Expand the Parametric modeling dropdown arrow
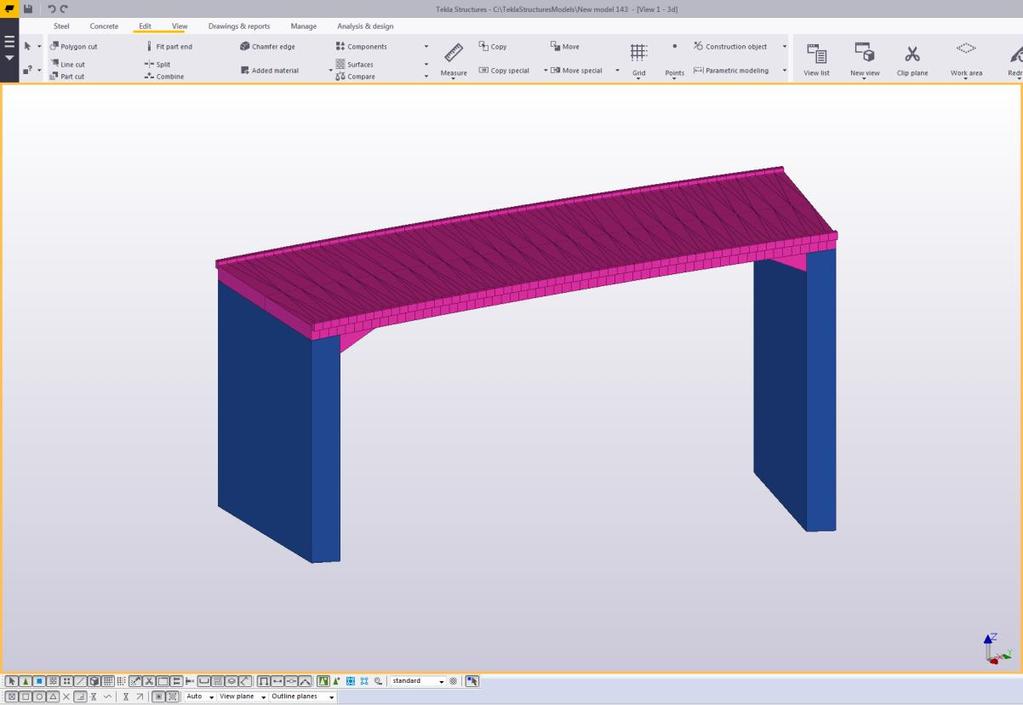 coord(784,70)
